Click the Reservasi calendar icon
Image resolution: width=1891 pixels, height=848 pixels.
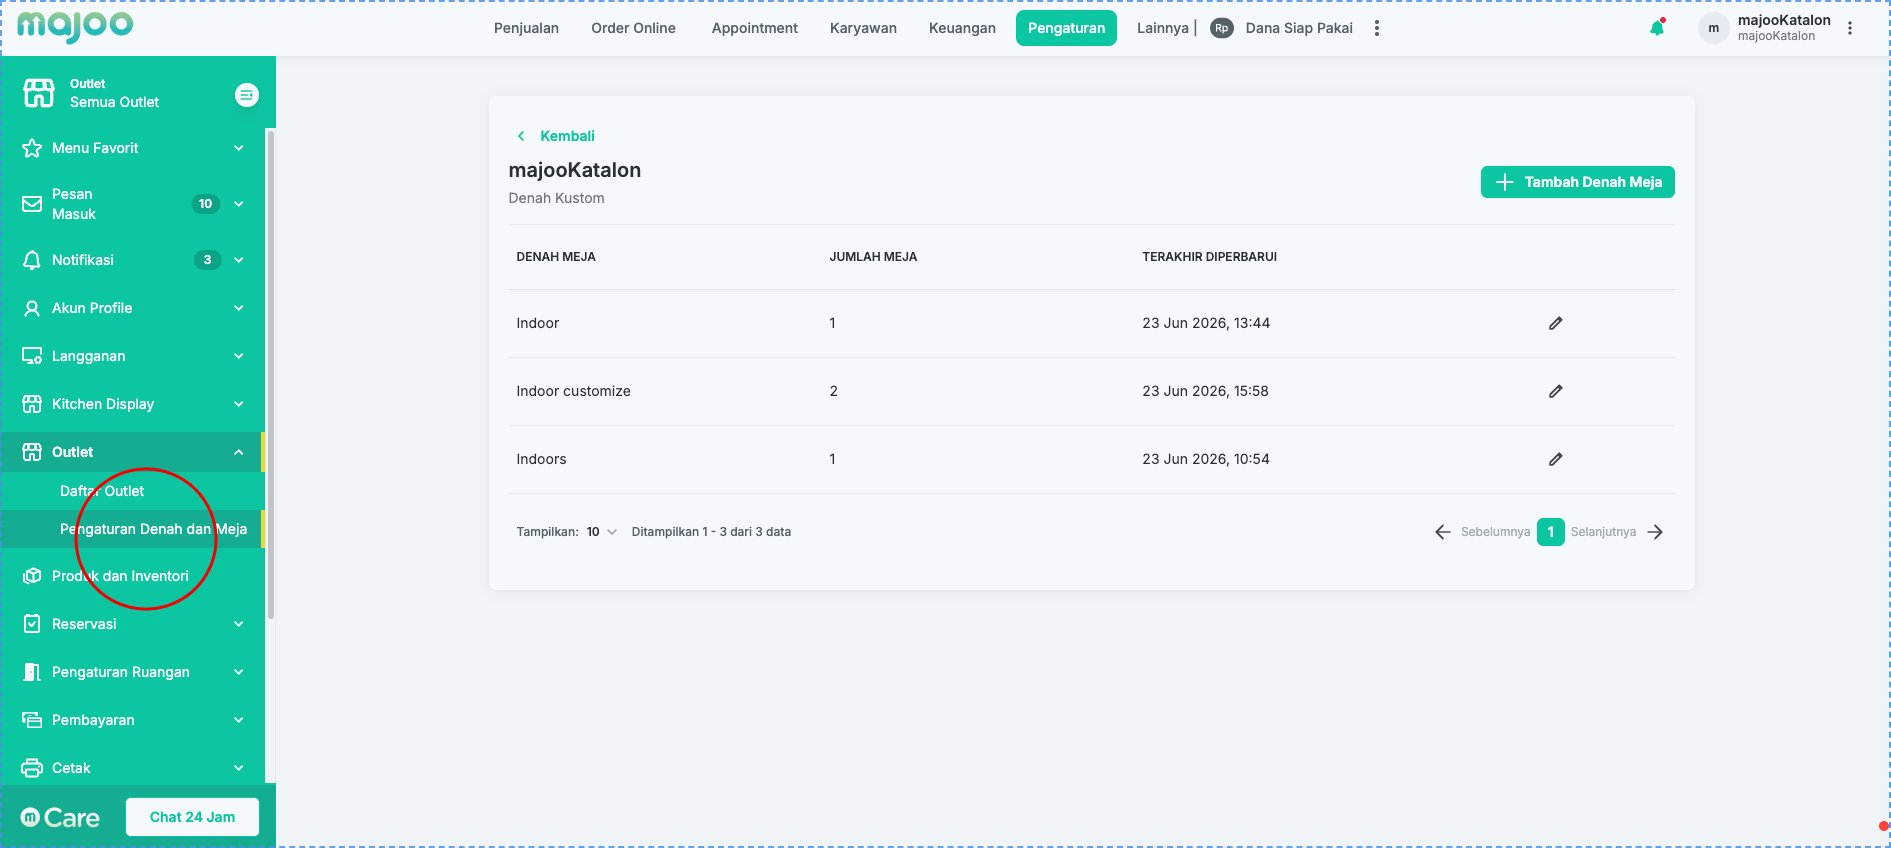point(32,624)
